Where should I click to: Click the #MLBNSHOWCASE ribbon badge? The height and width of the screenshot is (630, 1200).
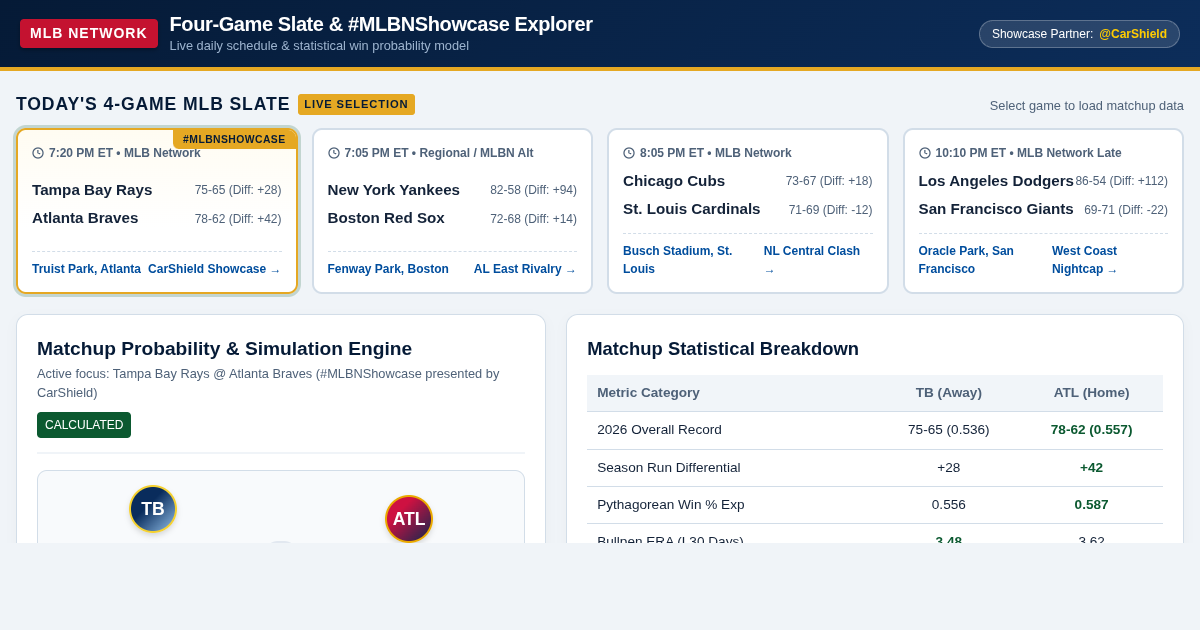[234, 139]
